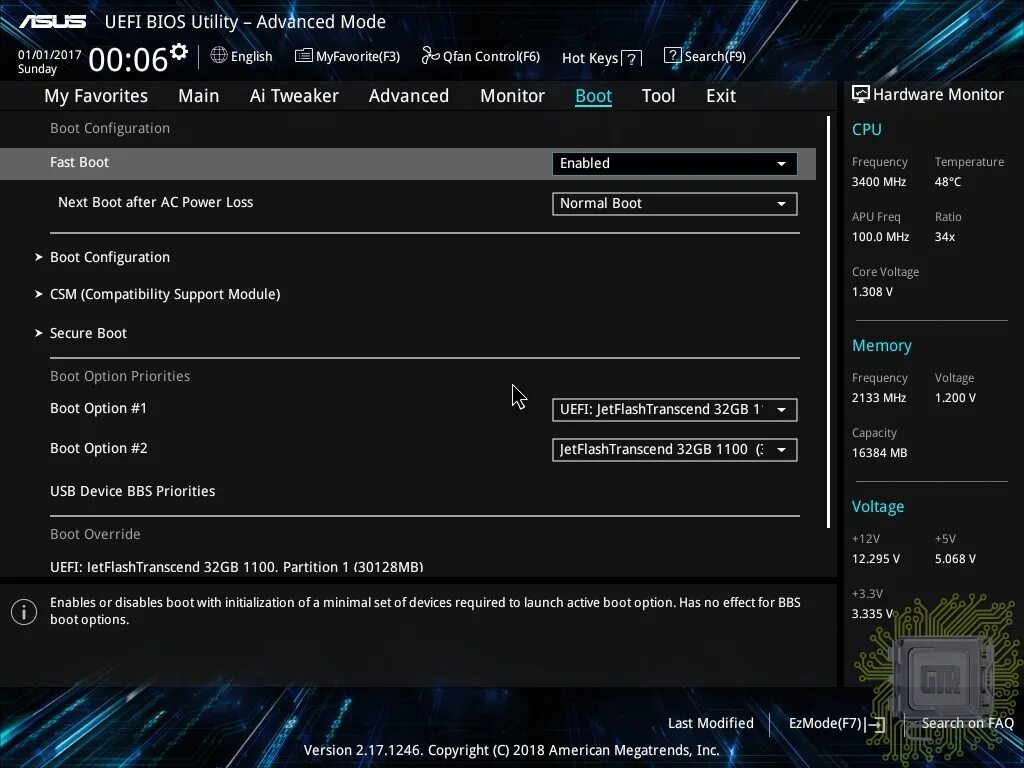This screenshot has height=768, width=1024.
Task: Click CPU Temperature value 48°C
Action: (x=948, y=182)
